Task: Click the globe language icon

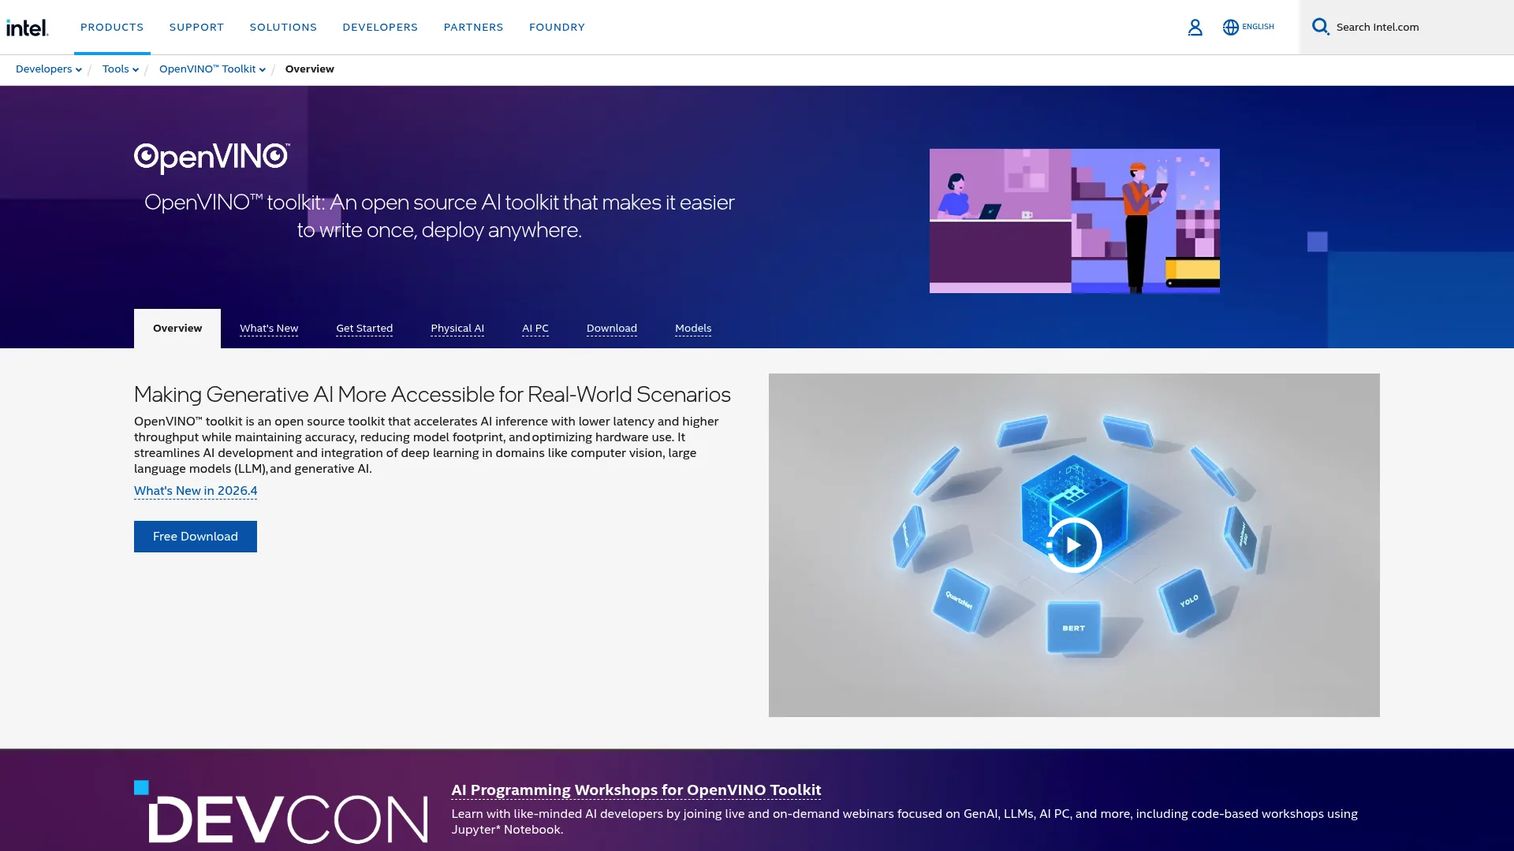Action: (x=1230, y=27)
